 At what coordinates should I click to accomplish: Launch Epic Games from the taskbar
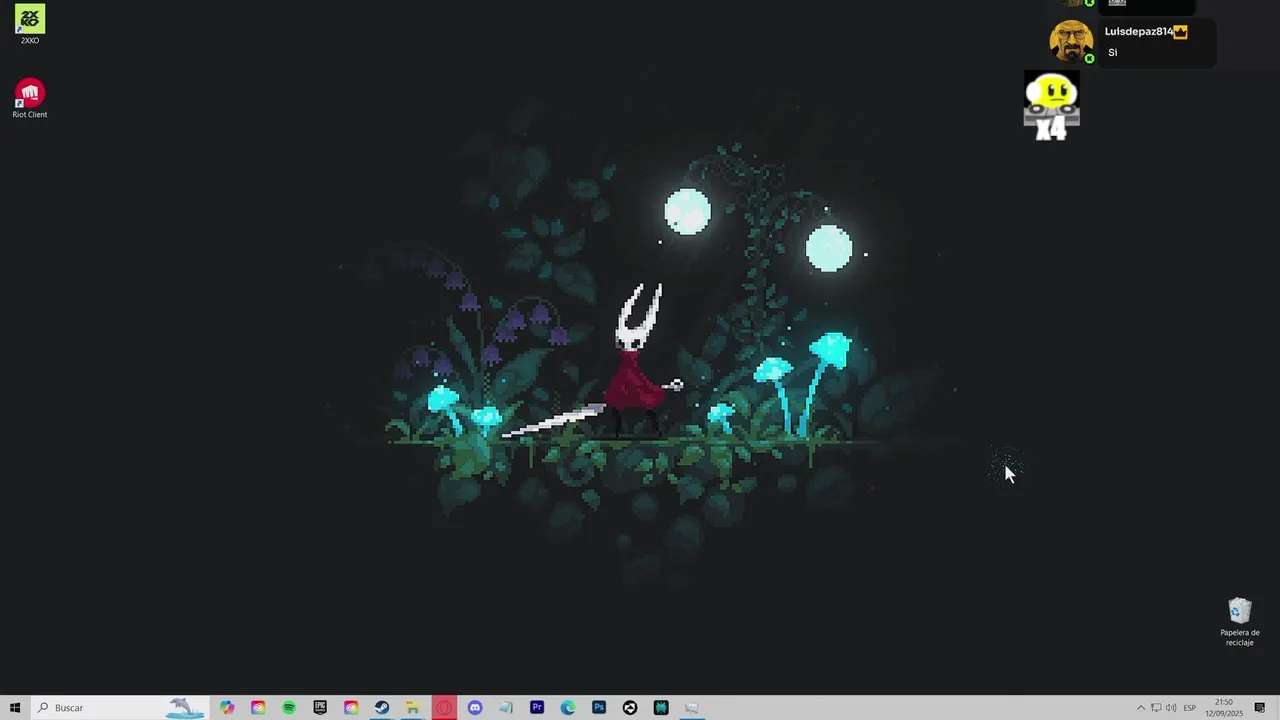[320, 708]
